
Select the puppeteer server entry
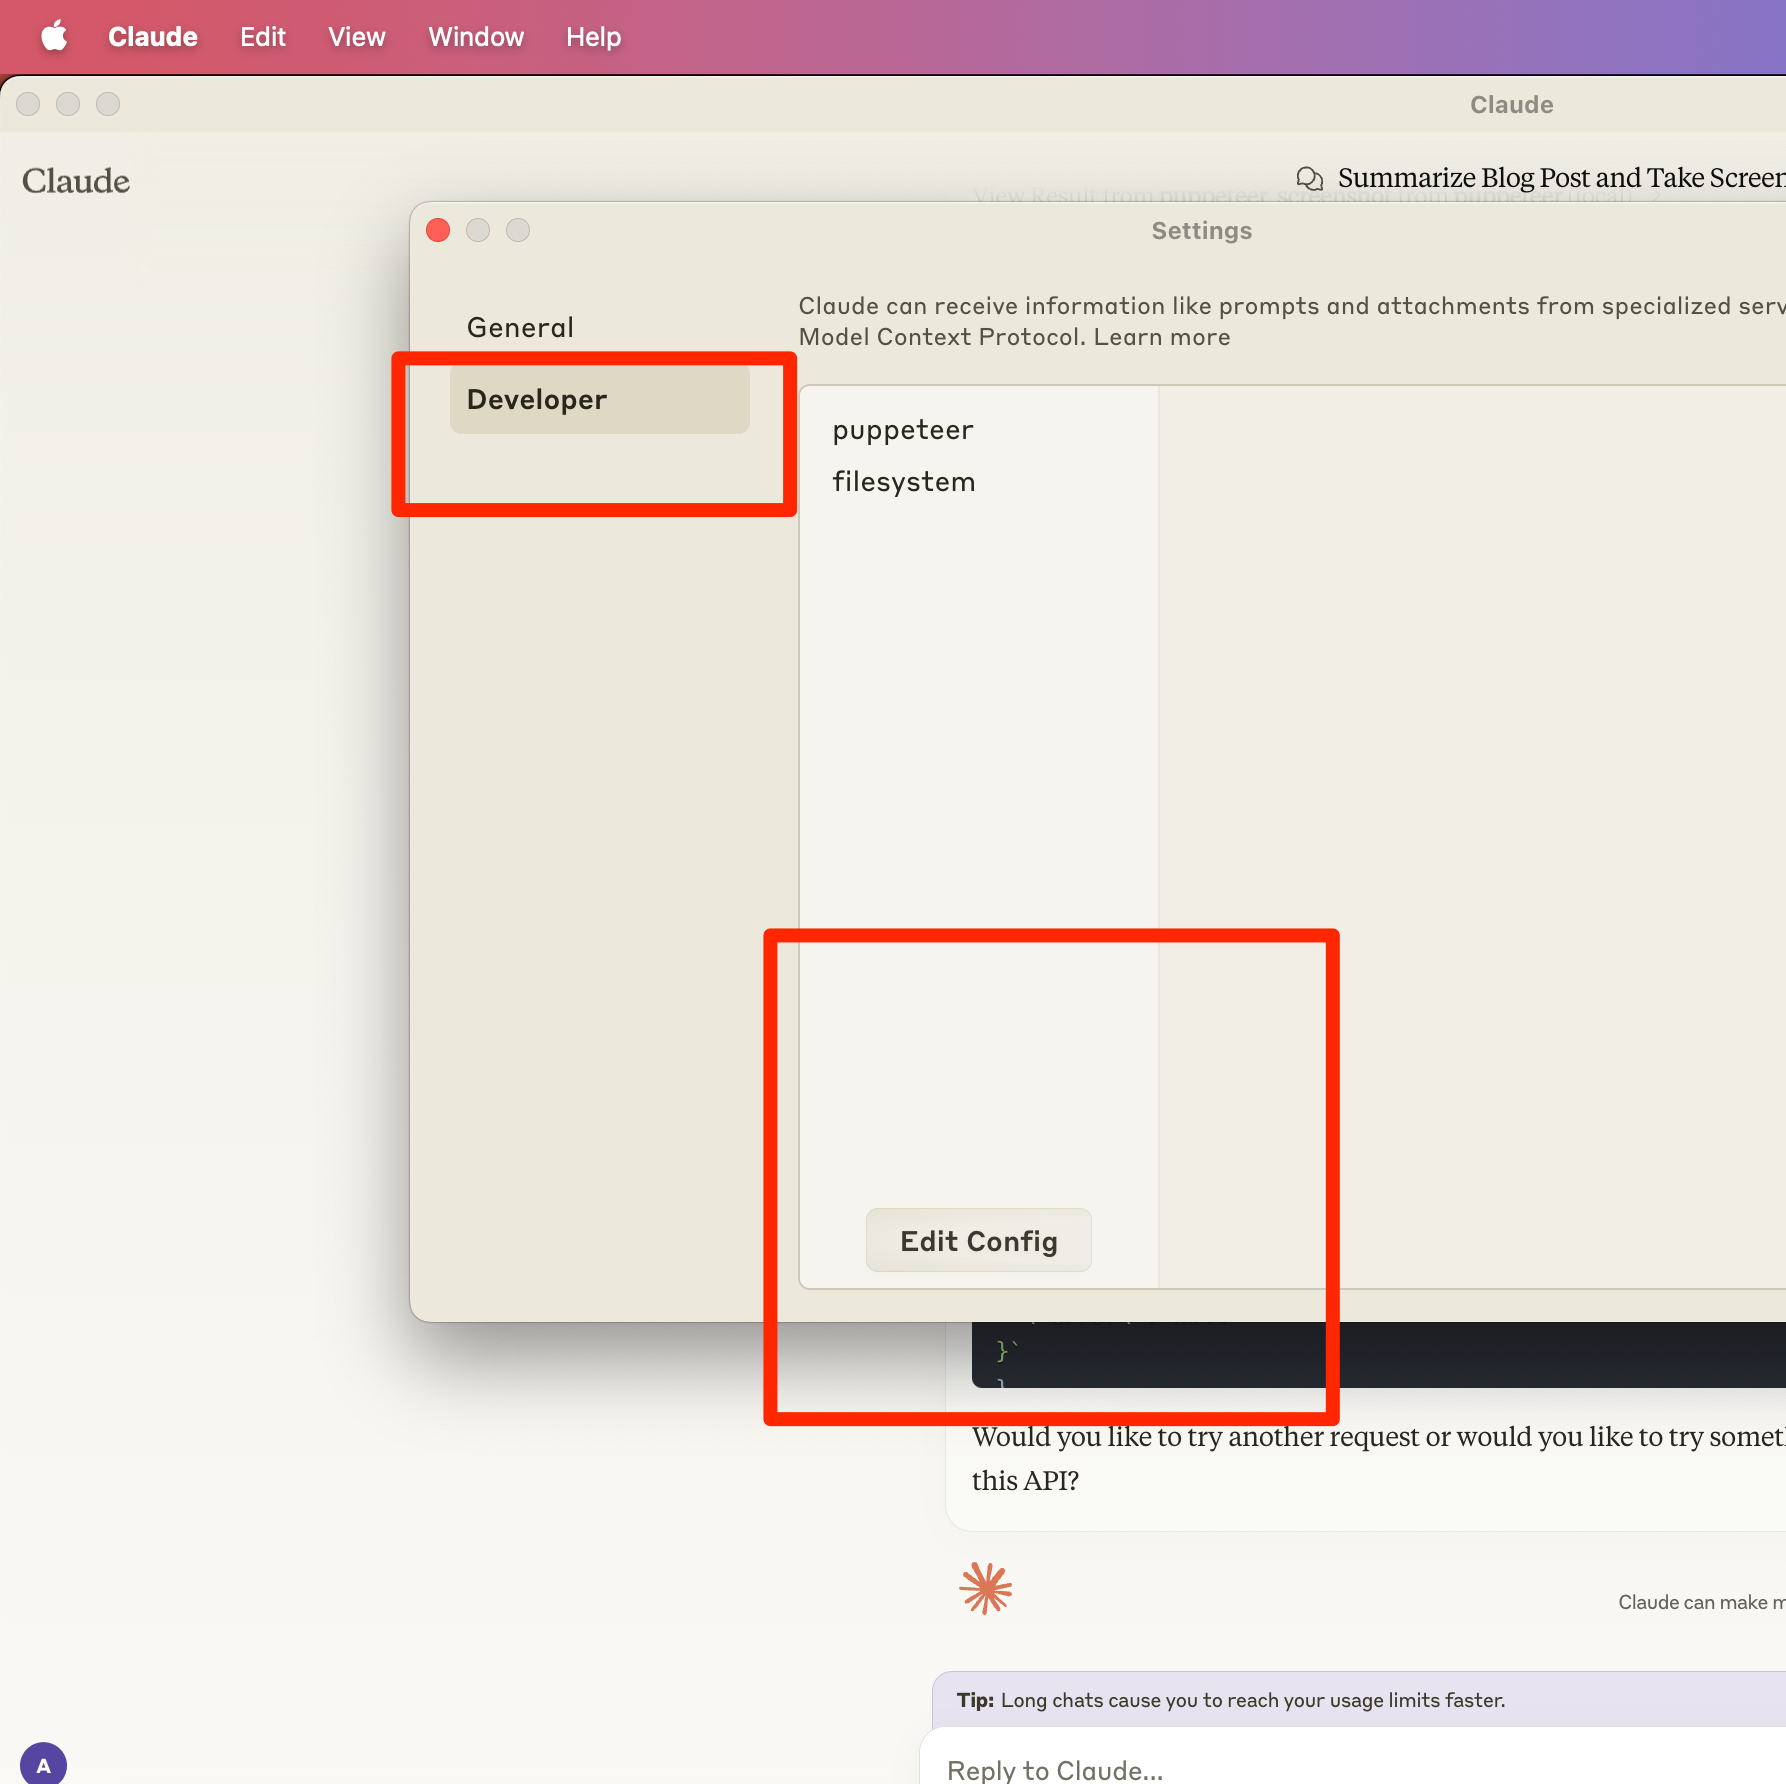pyautogui.click(x=903, y=430)
